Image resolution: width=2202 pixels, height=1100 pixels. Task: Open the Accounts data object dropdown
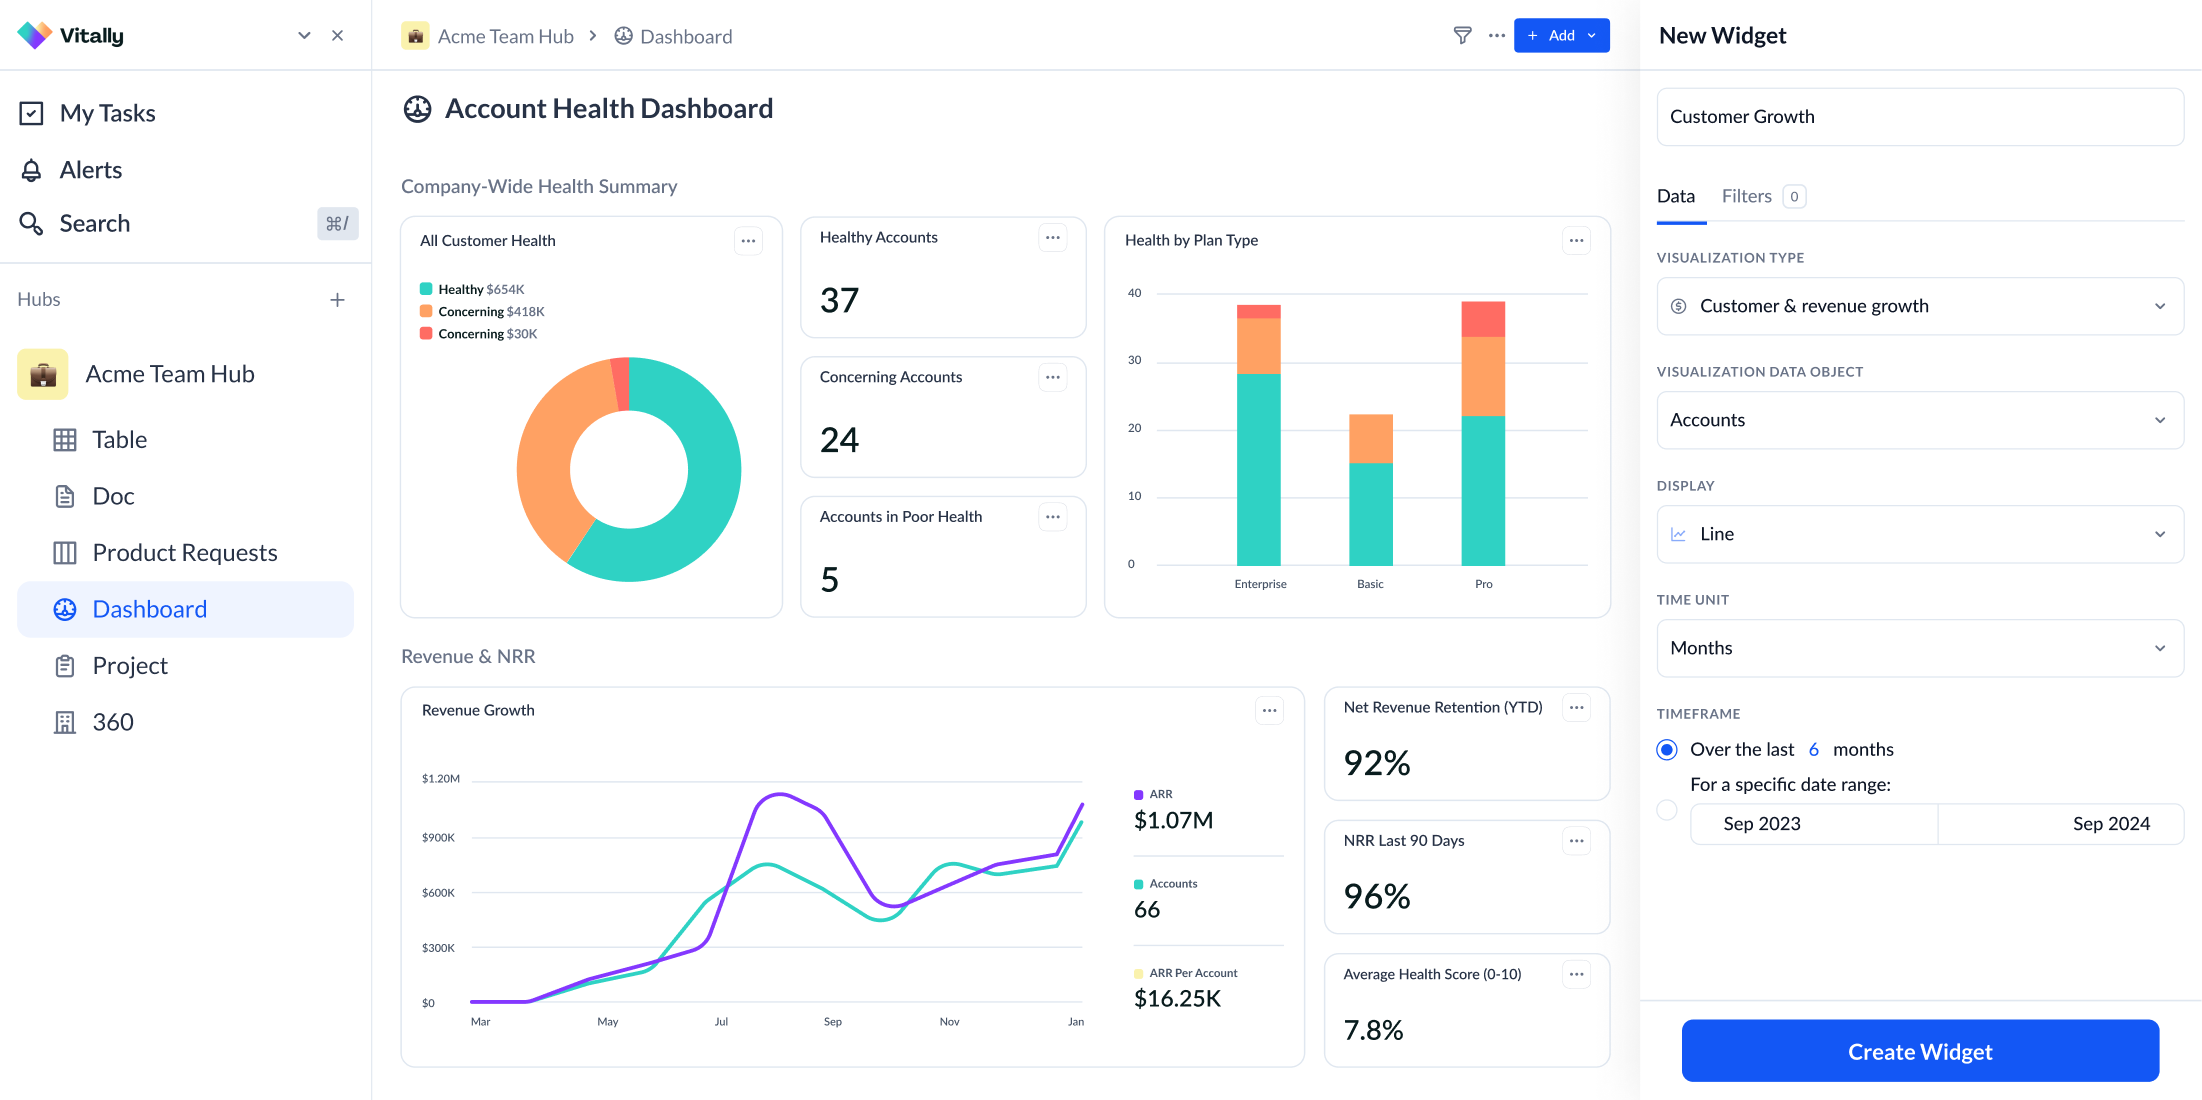tap(1920, 420)
